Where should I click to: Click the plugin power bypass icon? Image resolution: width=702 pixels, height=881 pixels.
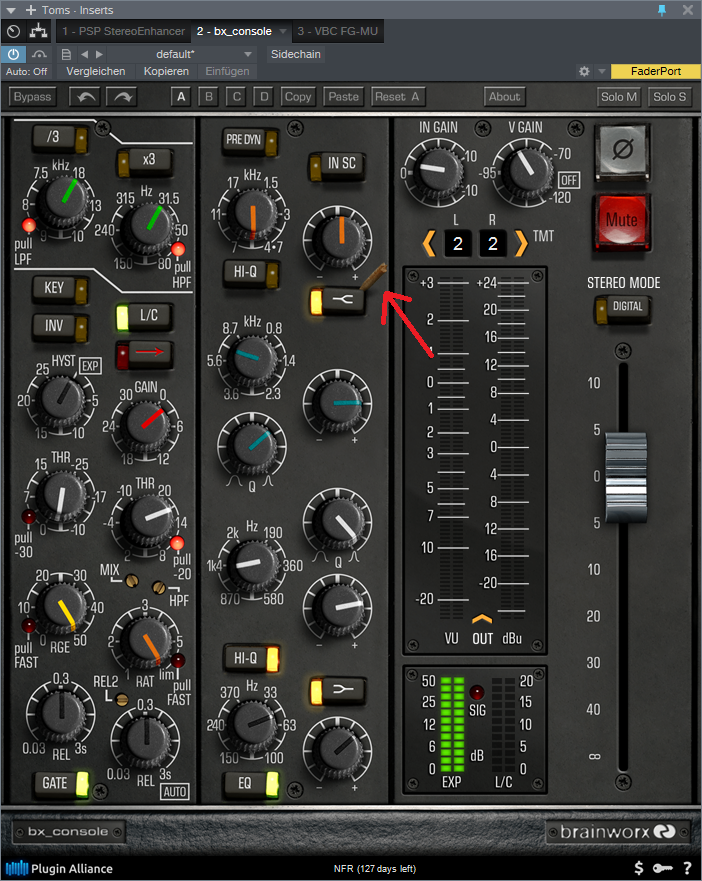13,55
